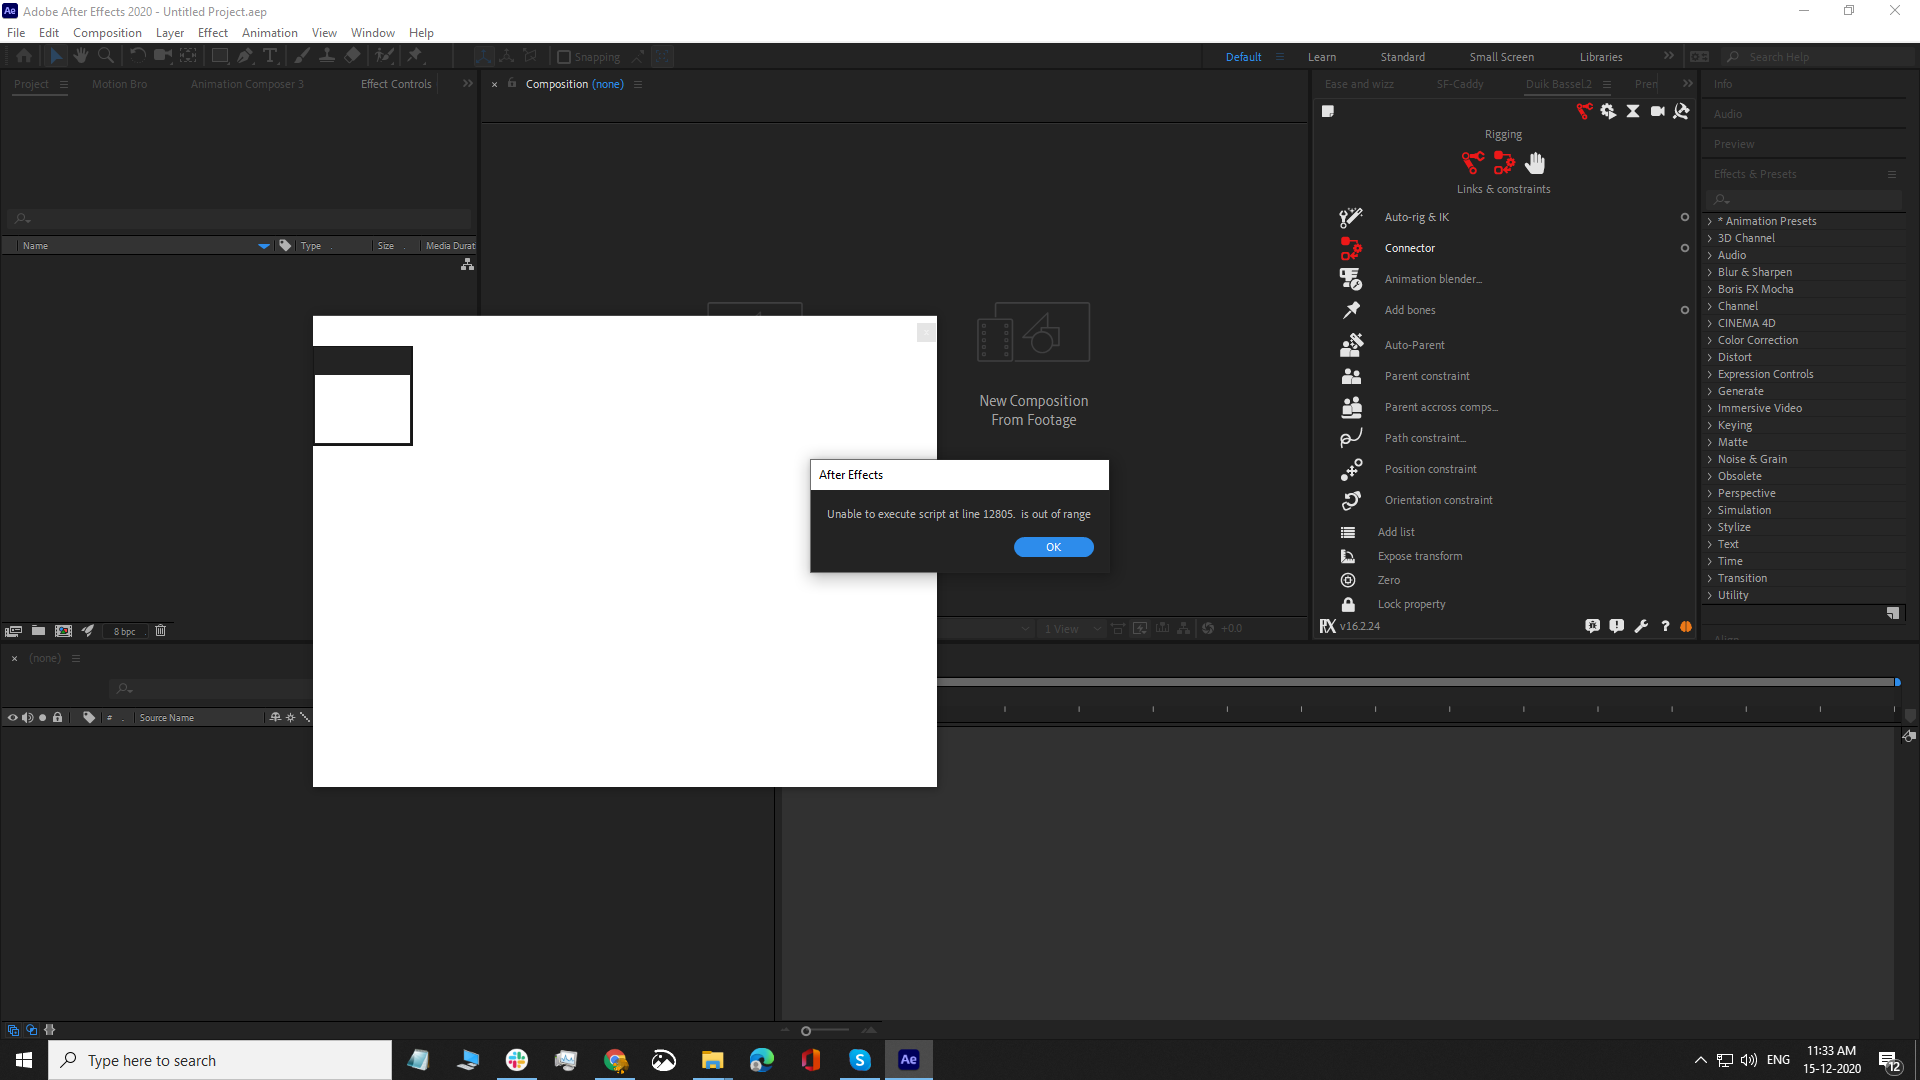Viewport: 1920px width, 1080px height.
Task: Enable the Connector options toggle circle
Action: coord(1684,248)
